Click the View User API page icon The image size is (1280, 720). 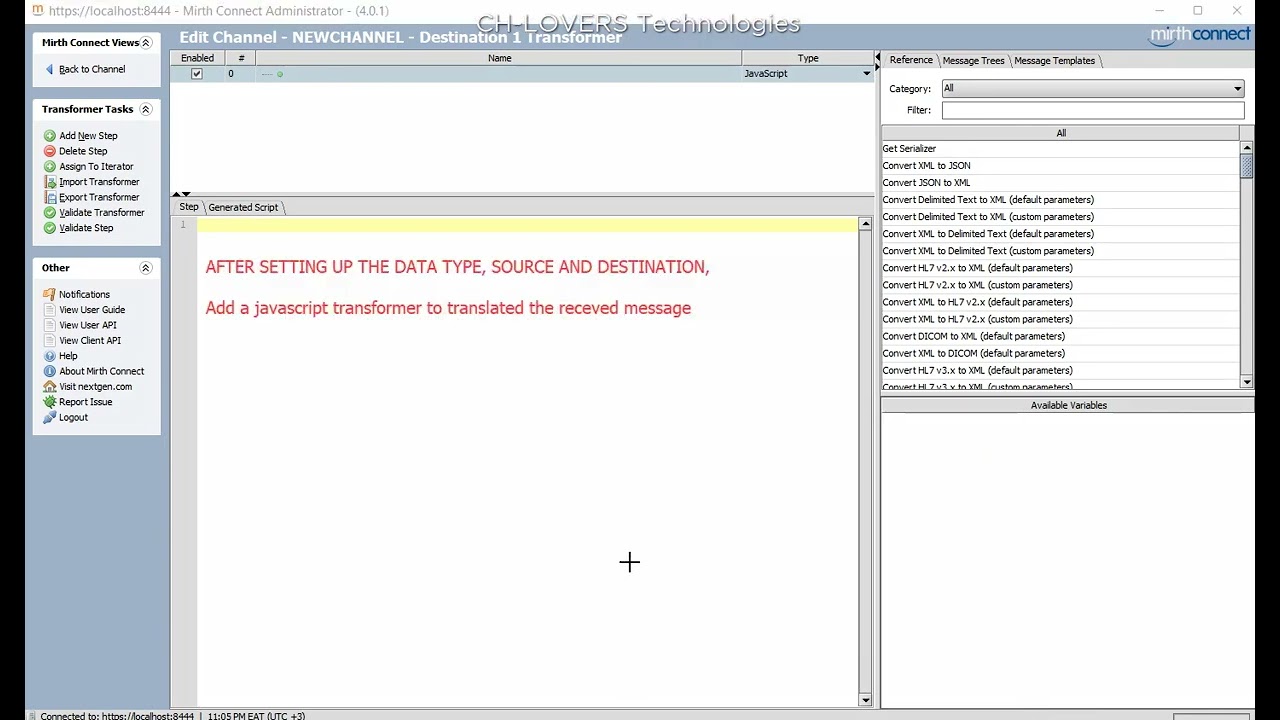point(50,325)
